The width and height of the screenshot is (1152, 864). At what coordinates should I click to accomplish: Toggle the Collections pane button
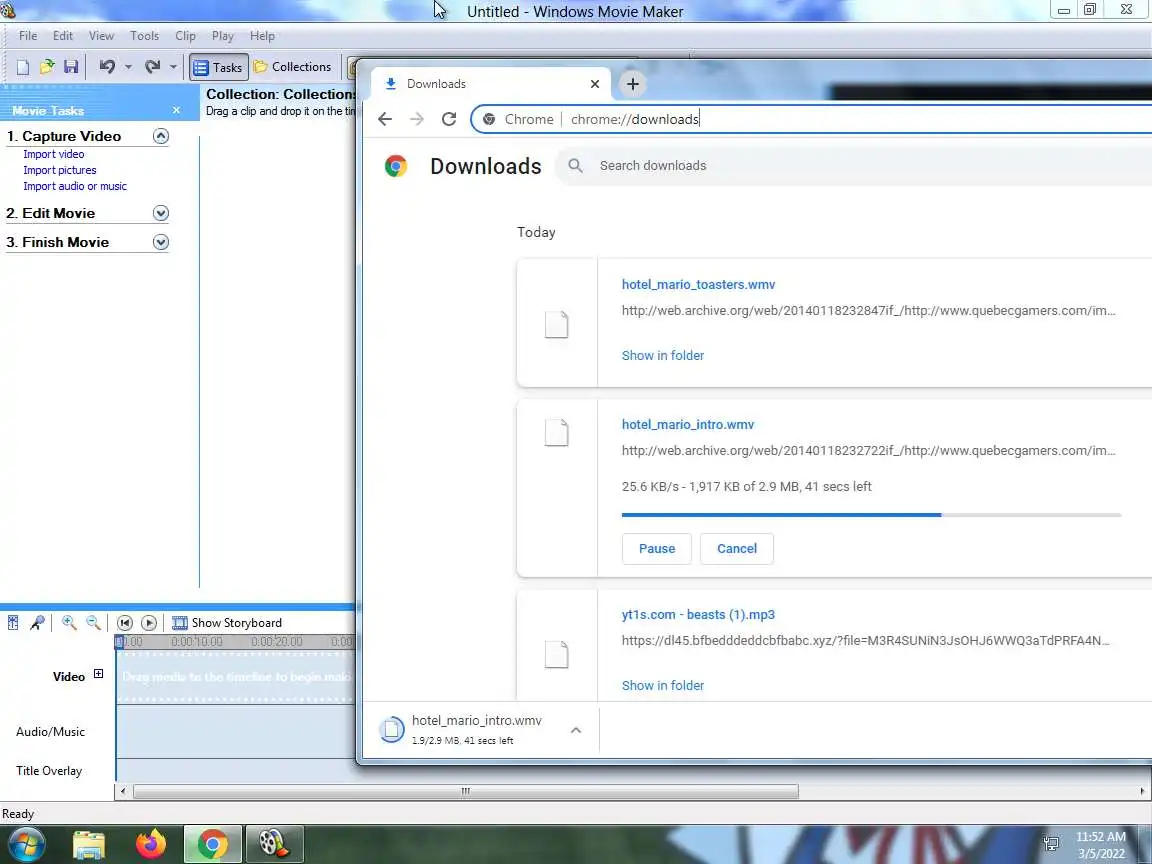coord(292,67)
